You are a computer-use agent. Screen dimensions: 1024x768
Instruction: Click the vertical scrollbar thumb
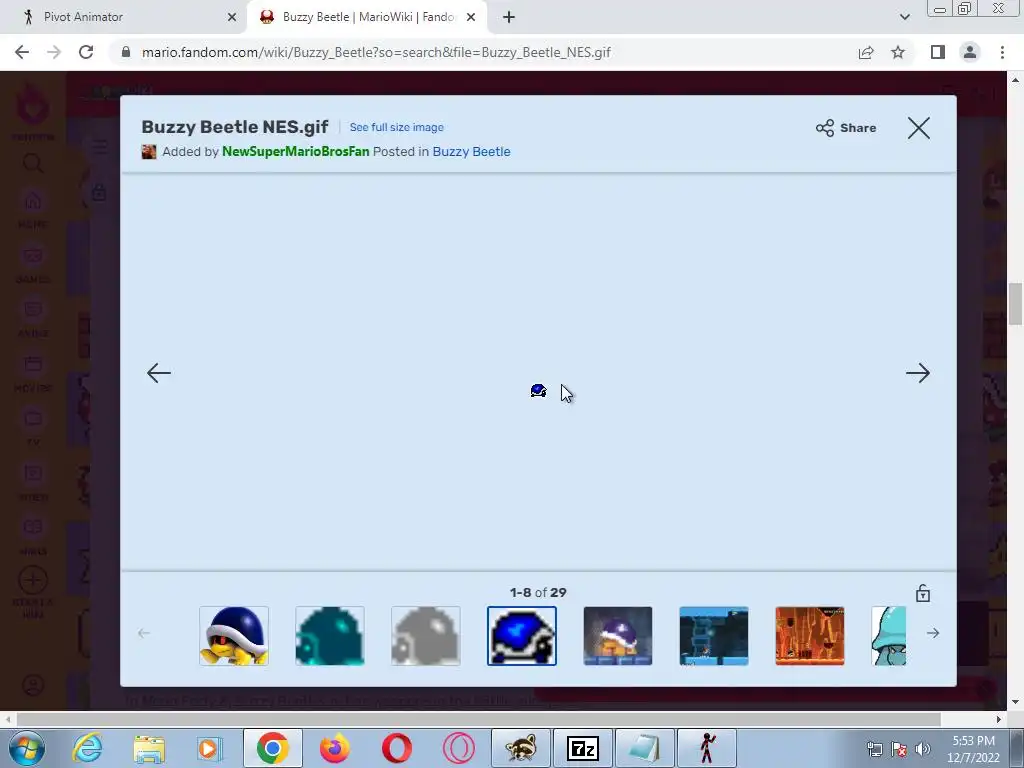coord(1015,304)
